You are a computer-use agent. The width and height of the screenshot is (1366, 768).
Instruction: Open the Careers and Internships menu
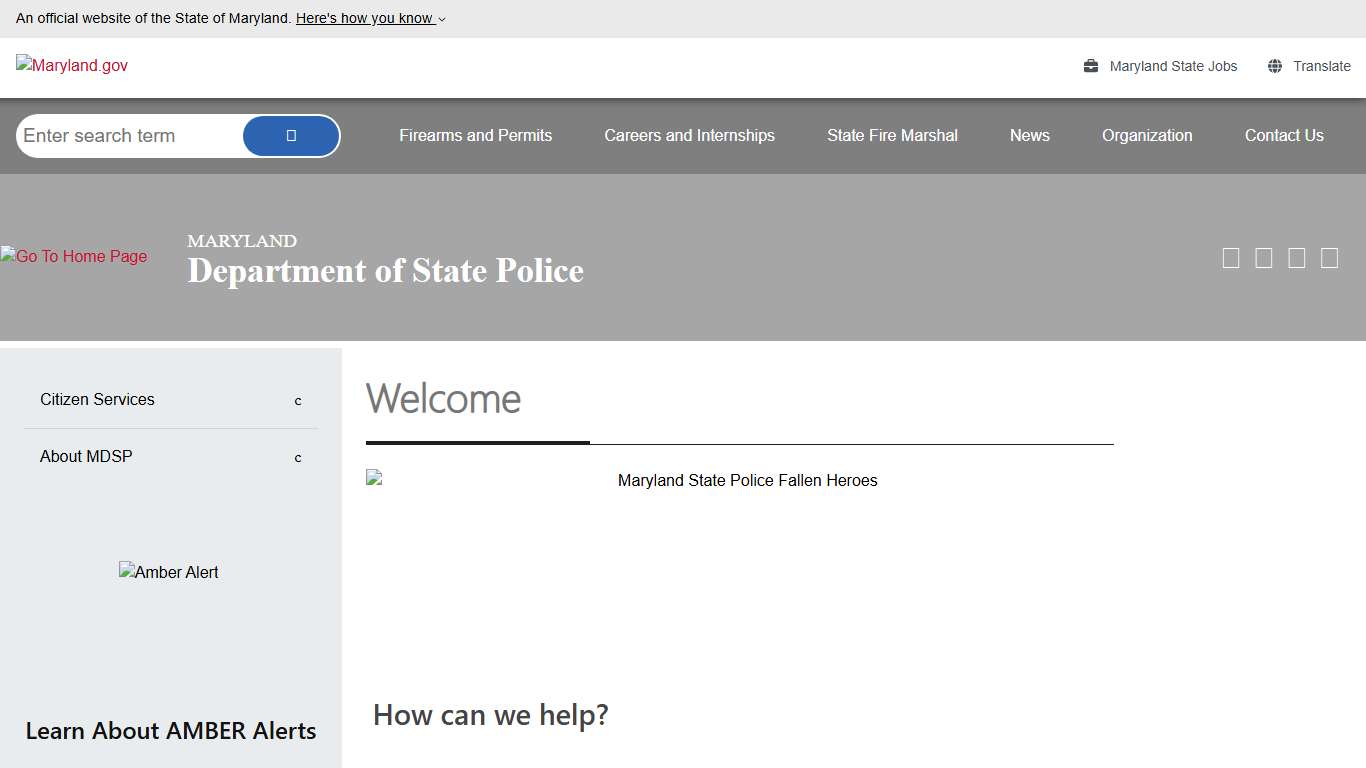(689, 135)
